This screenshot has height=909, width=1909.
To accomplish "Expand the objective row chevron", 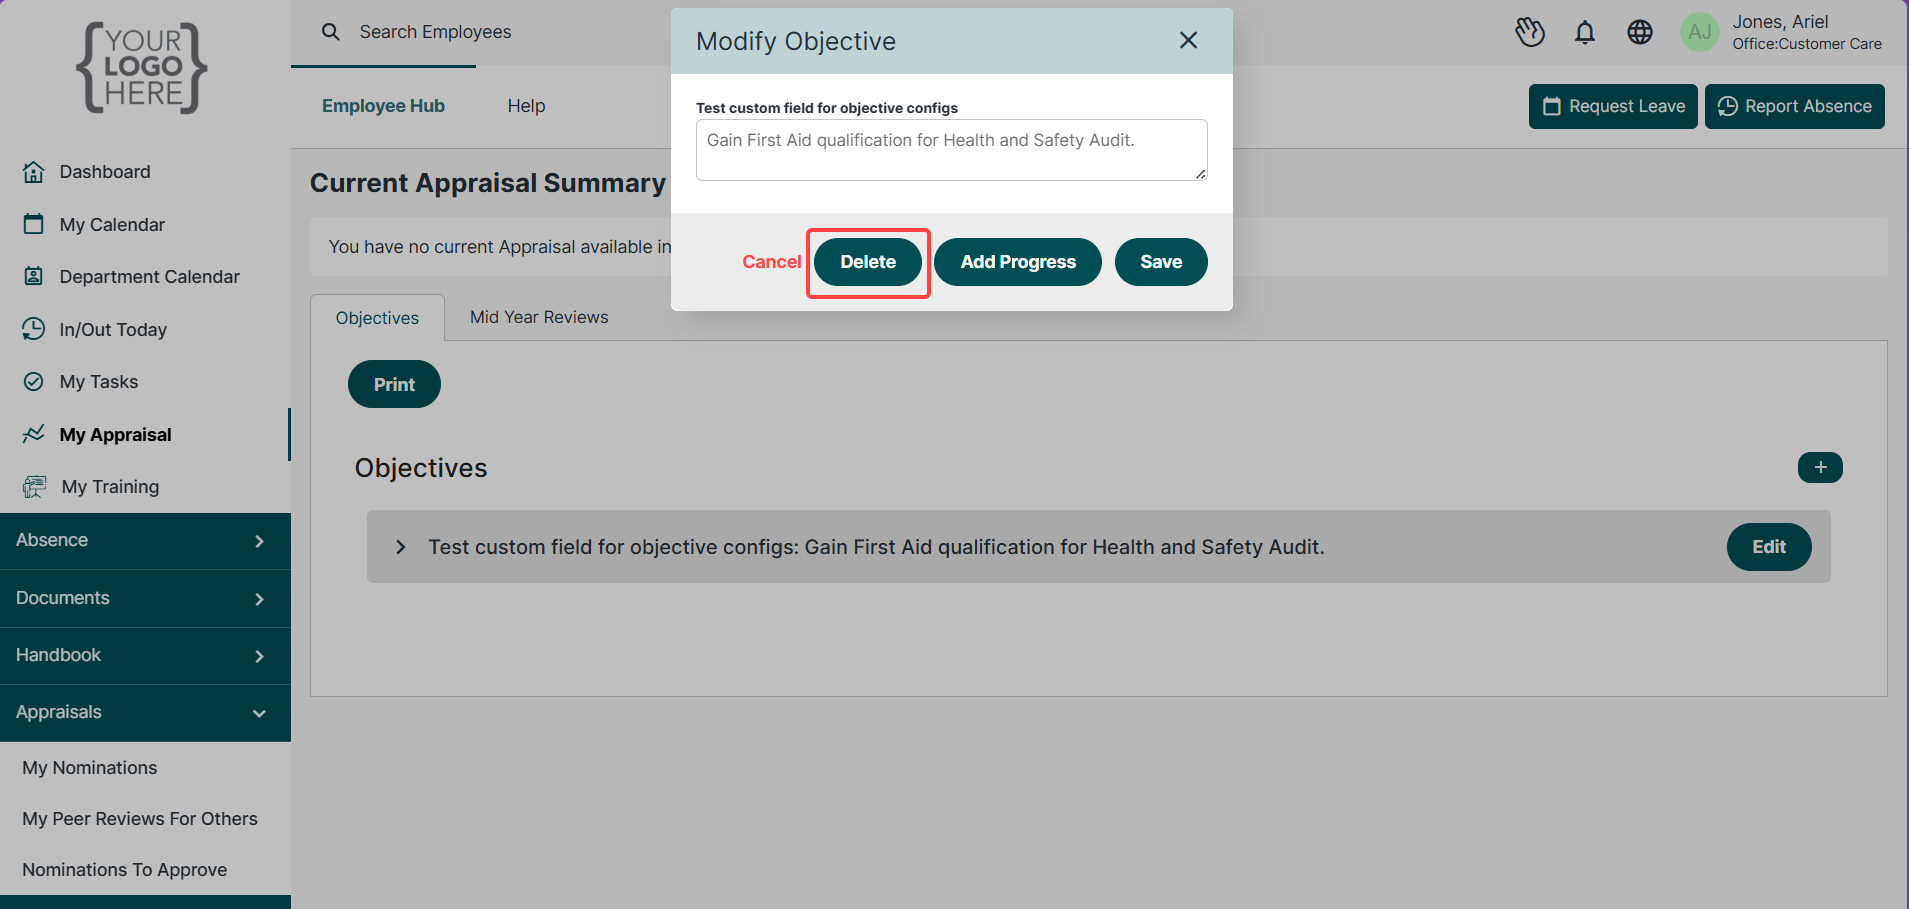I will click(401, 547).
